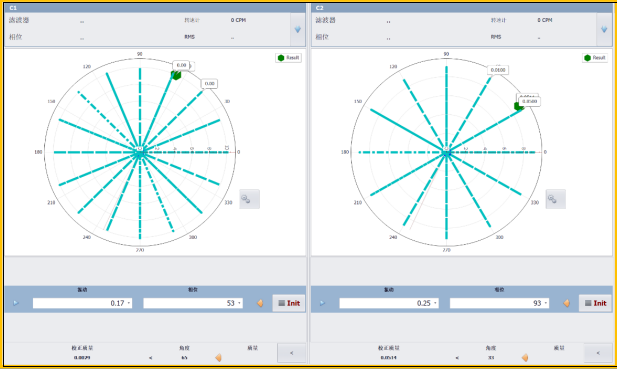Expand the C2 header panel with blue down arrow
This screenshot has width=617, height=369.
click(604, 29)
